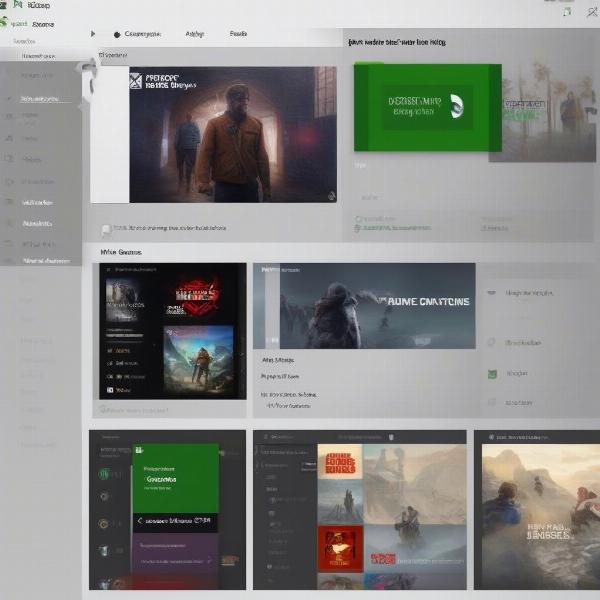Open the foggy spire tile between the two posters
This screenshot has height=600, width=600.
tap(340, 502)
